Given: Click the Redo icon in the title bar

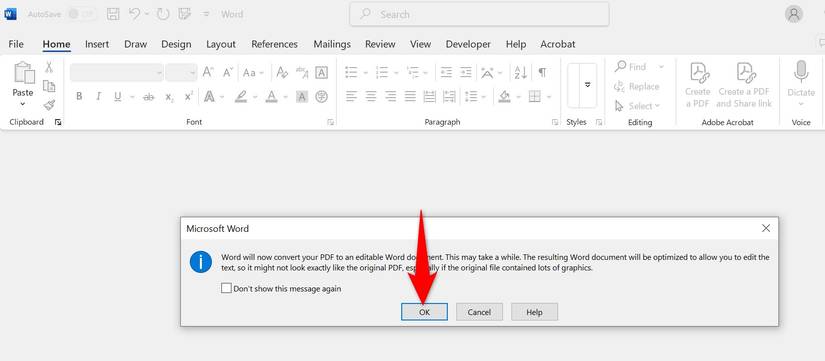Looking at the screenshot, I should pyautogui.click(x=163, y=14).
